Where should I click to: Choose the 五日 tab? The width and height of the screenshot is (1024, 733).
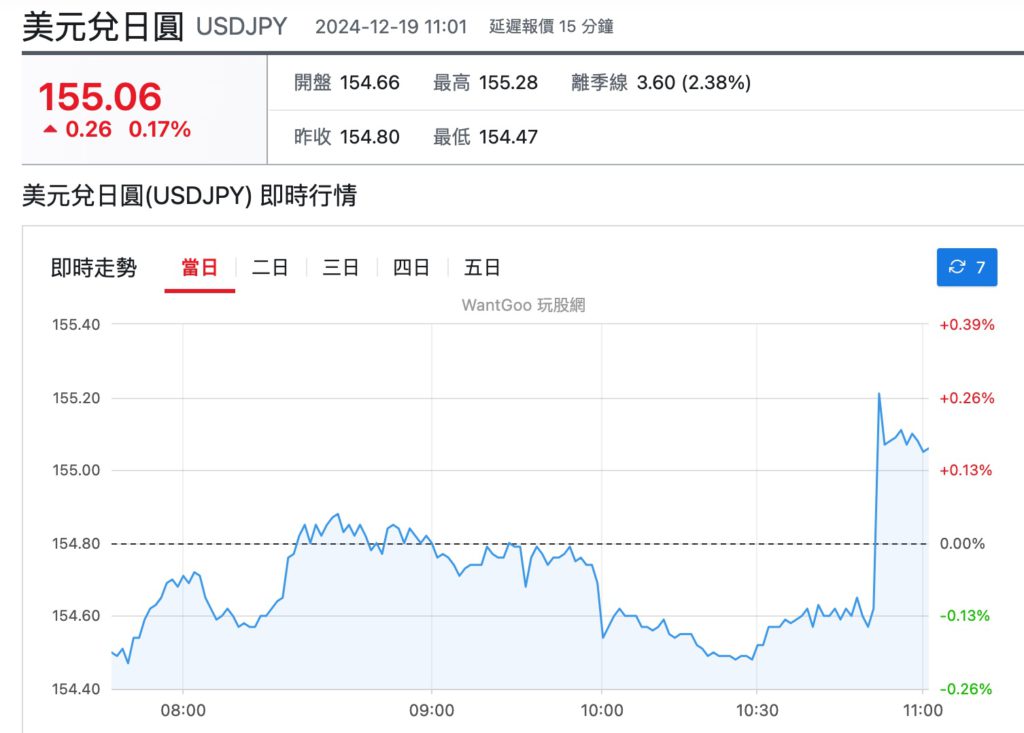pyautogui.click(x=482, y=268)
